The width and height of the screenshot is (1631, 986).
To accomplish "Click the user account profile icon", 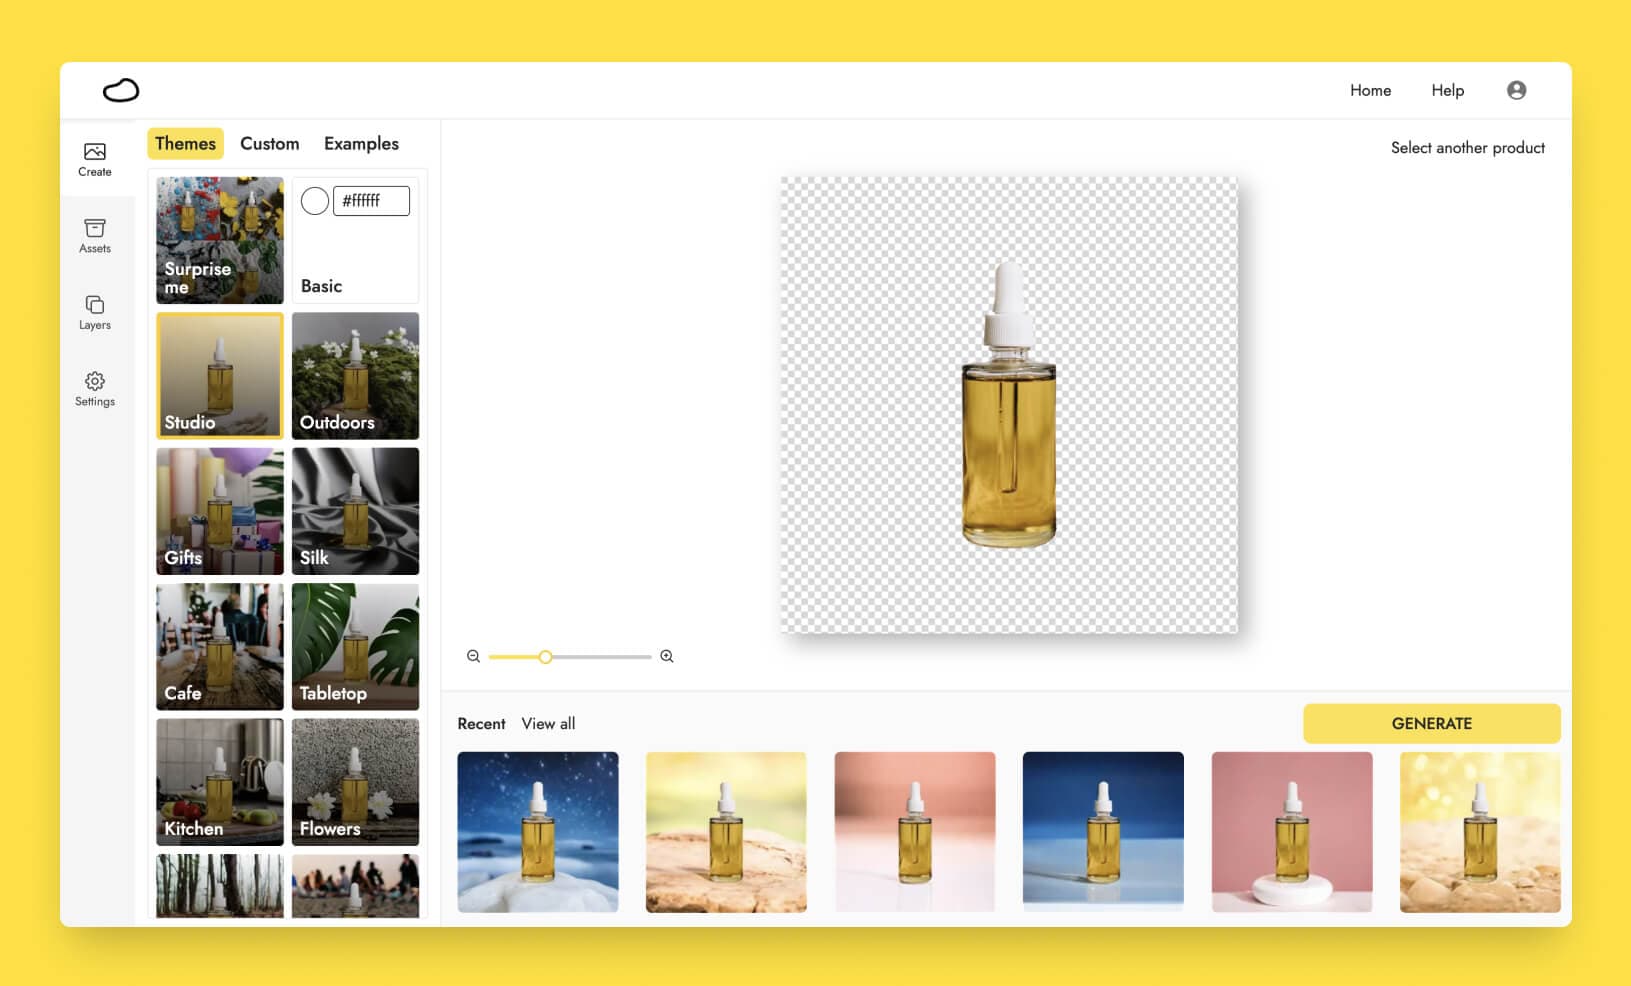I will (1516, 90).
